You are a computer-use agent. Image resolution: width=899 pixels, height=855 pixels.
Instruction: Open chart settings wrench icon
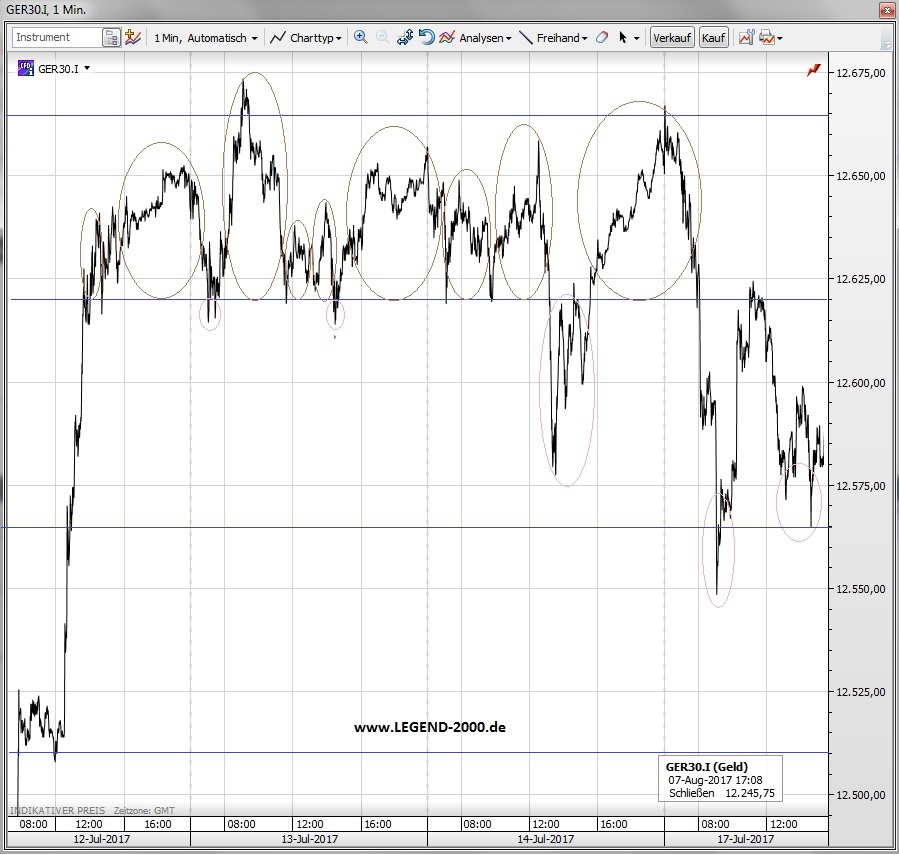coord(746,38)
